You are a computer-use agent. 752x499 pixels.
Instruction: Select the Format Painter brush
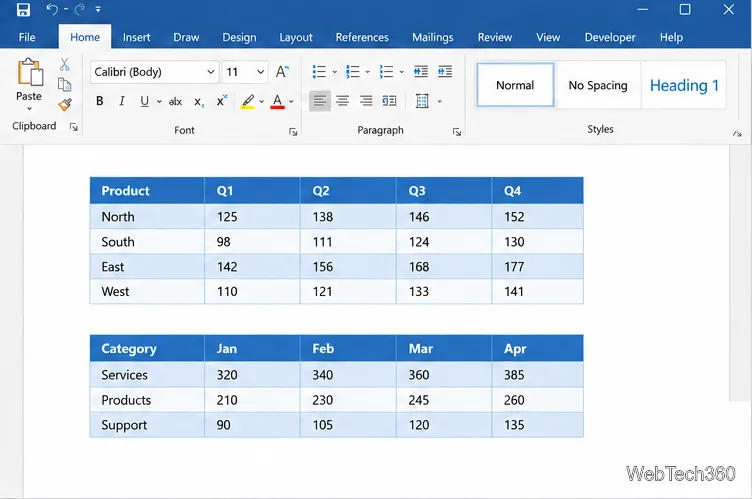click(65, 104)
